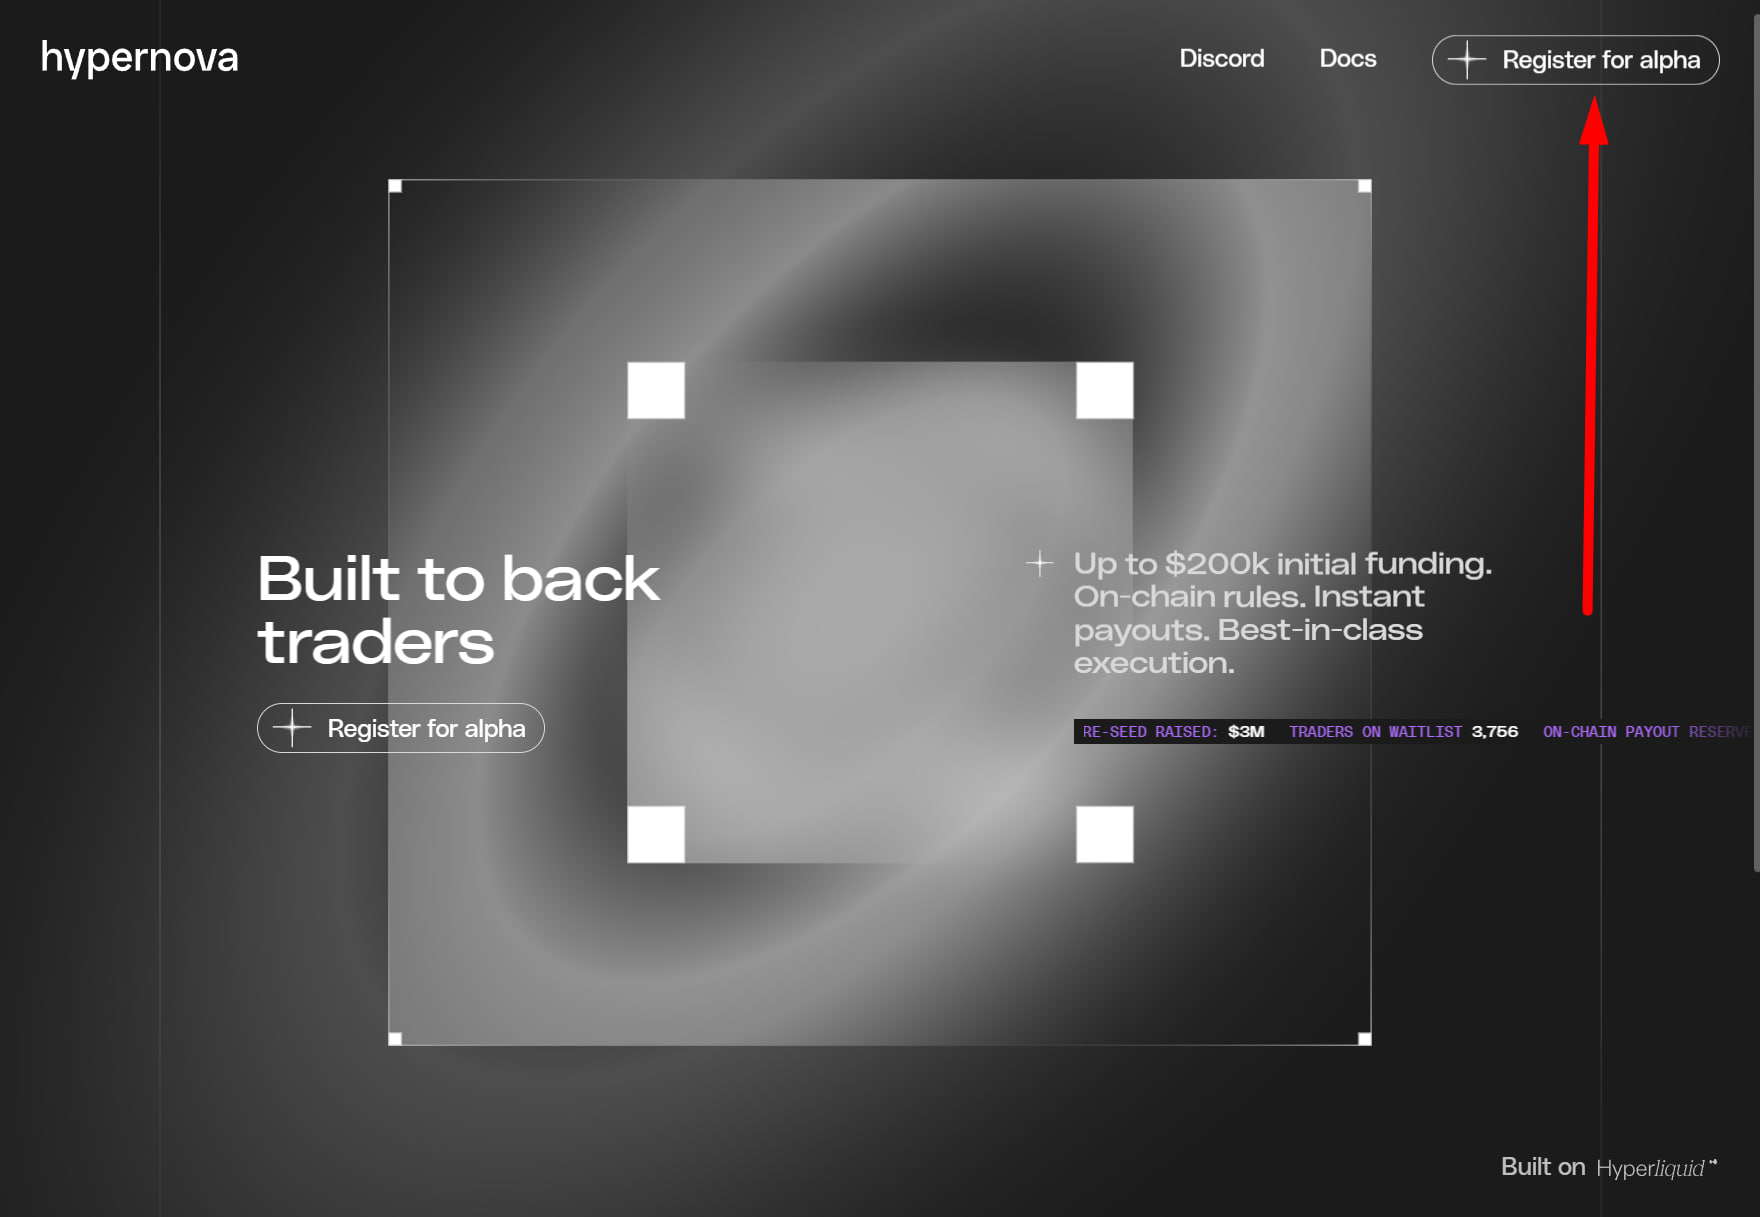
Task: Click the Pre-seed raised $3M ticker item
Action: [x=1173, y=732]
